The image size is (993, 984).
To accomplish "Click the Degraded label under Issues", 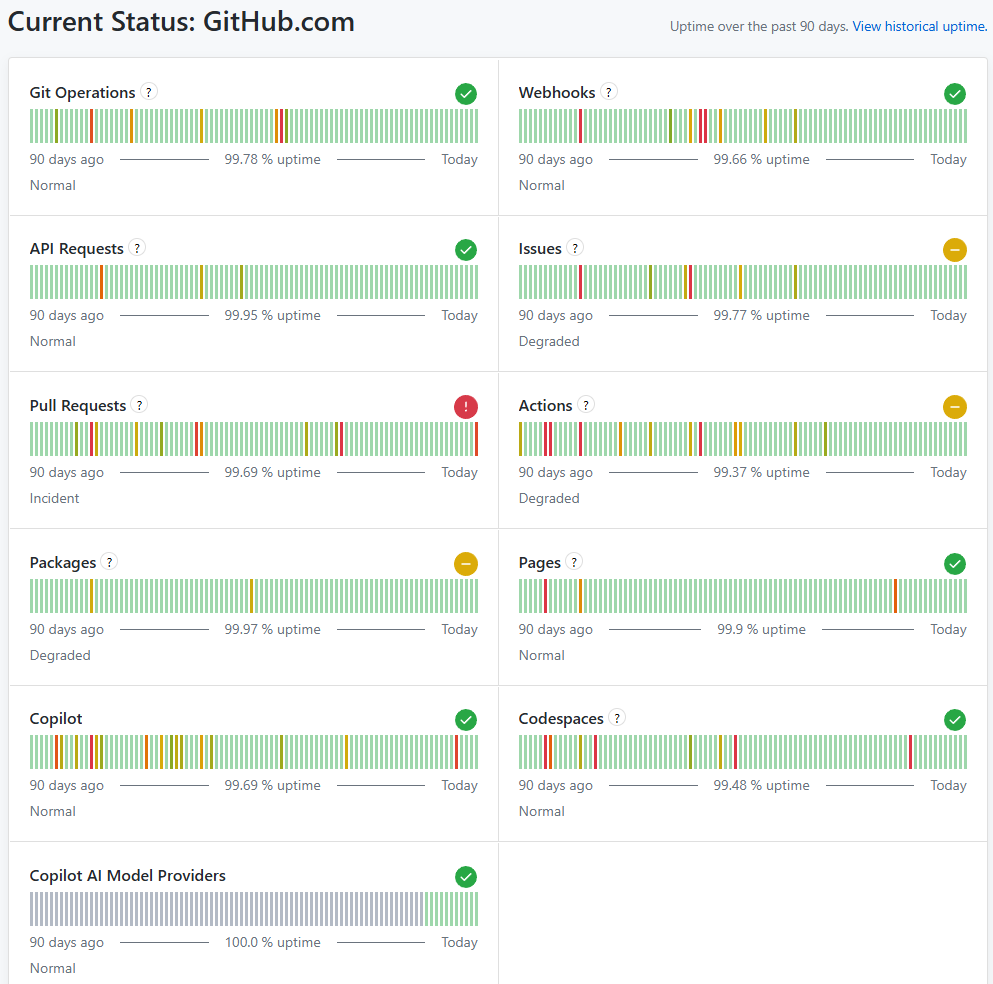I will [549, 341].
